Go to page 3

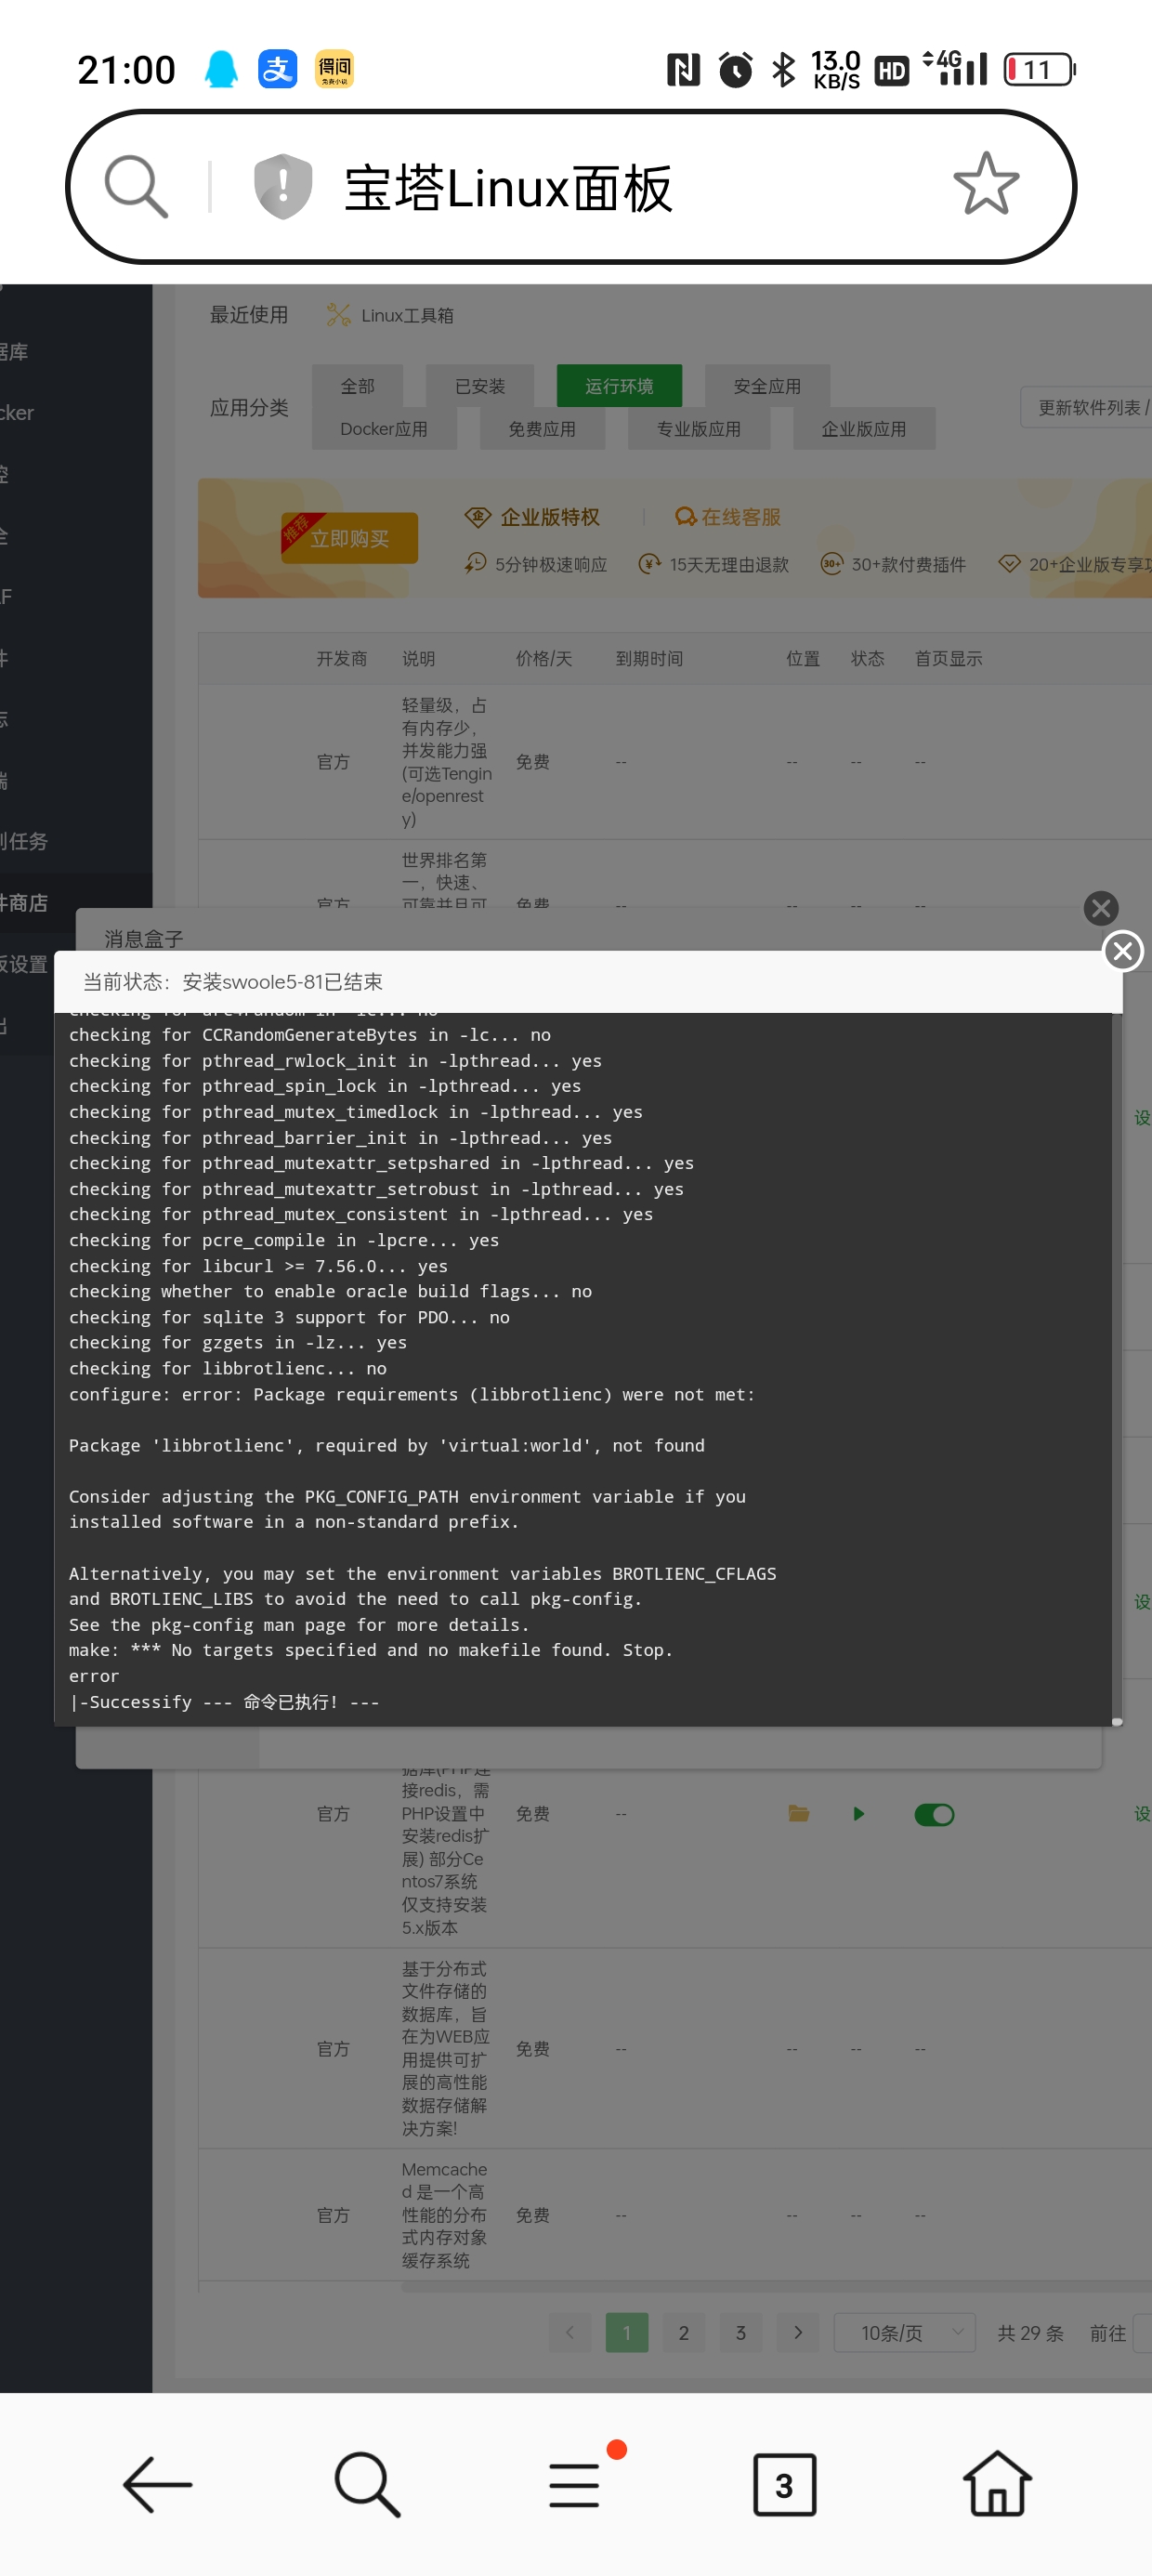pos(741,2332)
